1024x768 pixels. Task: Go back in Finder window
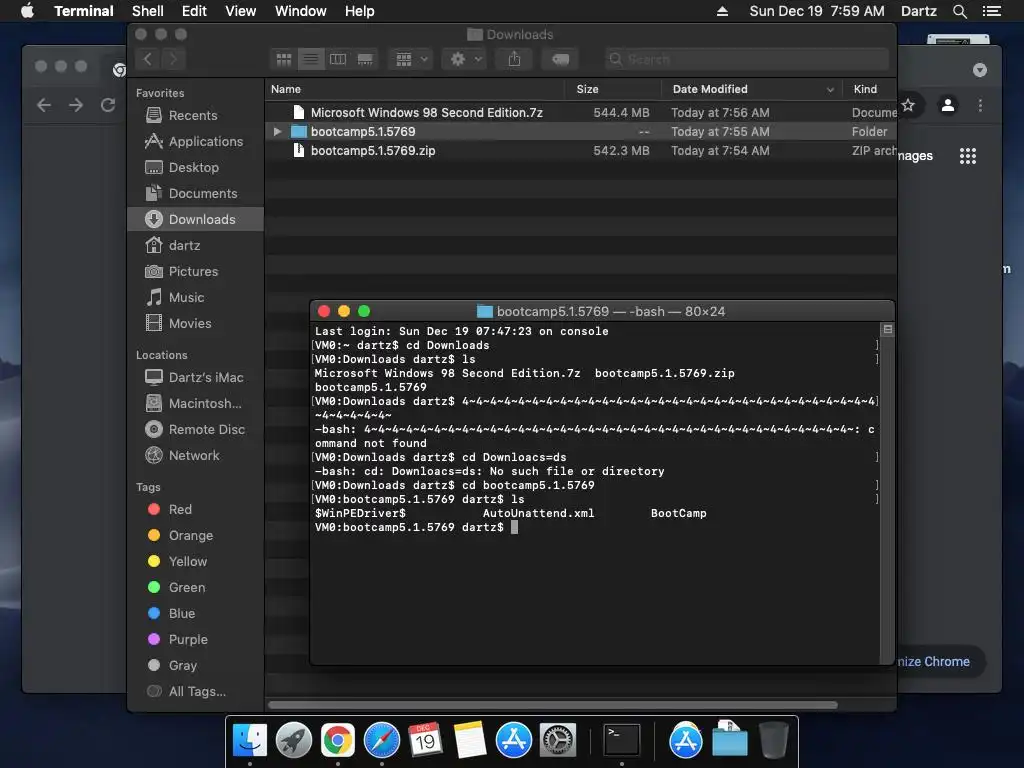[x=148, y=59]
